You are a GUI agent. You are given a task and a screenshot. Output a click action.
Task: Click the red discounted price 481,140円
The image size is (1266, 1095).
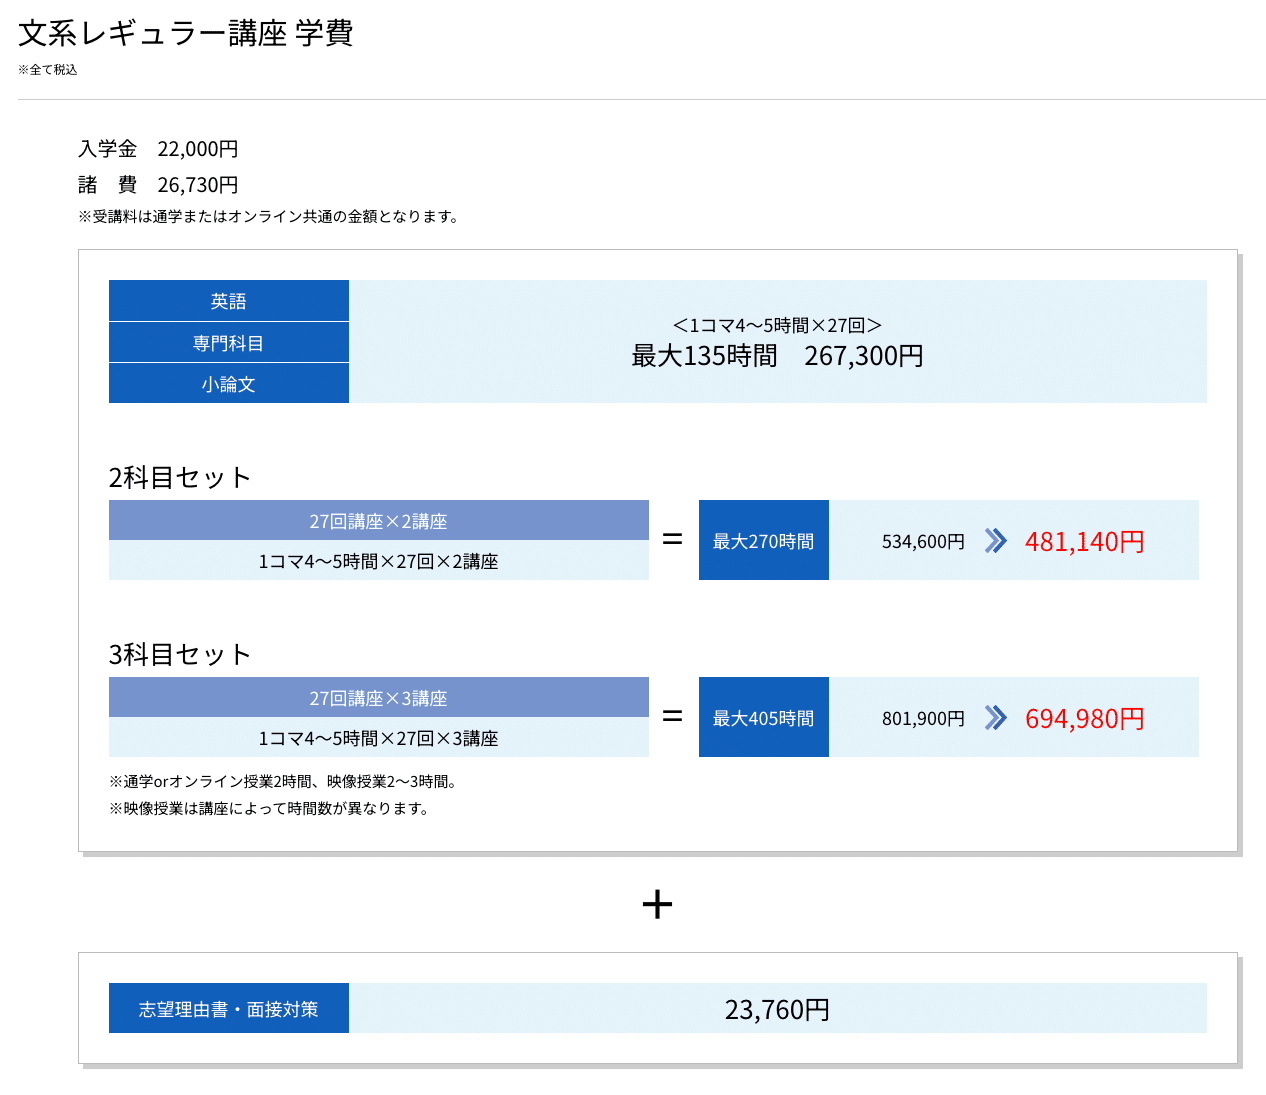[1085, 542]
